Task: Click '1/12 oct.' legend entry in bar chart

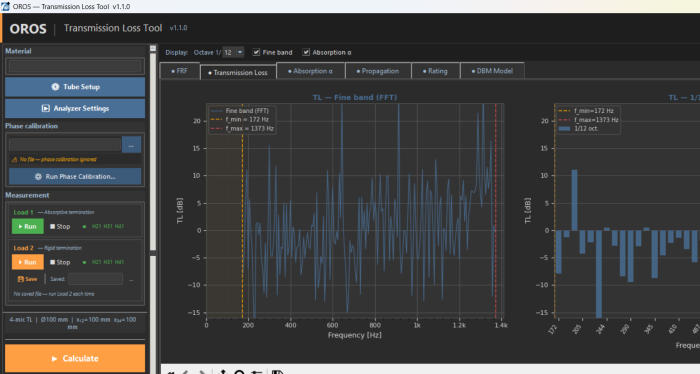Action: 579,129
